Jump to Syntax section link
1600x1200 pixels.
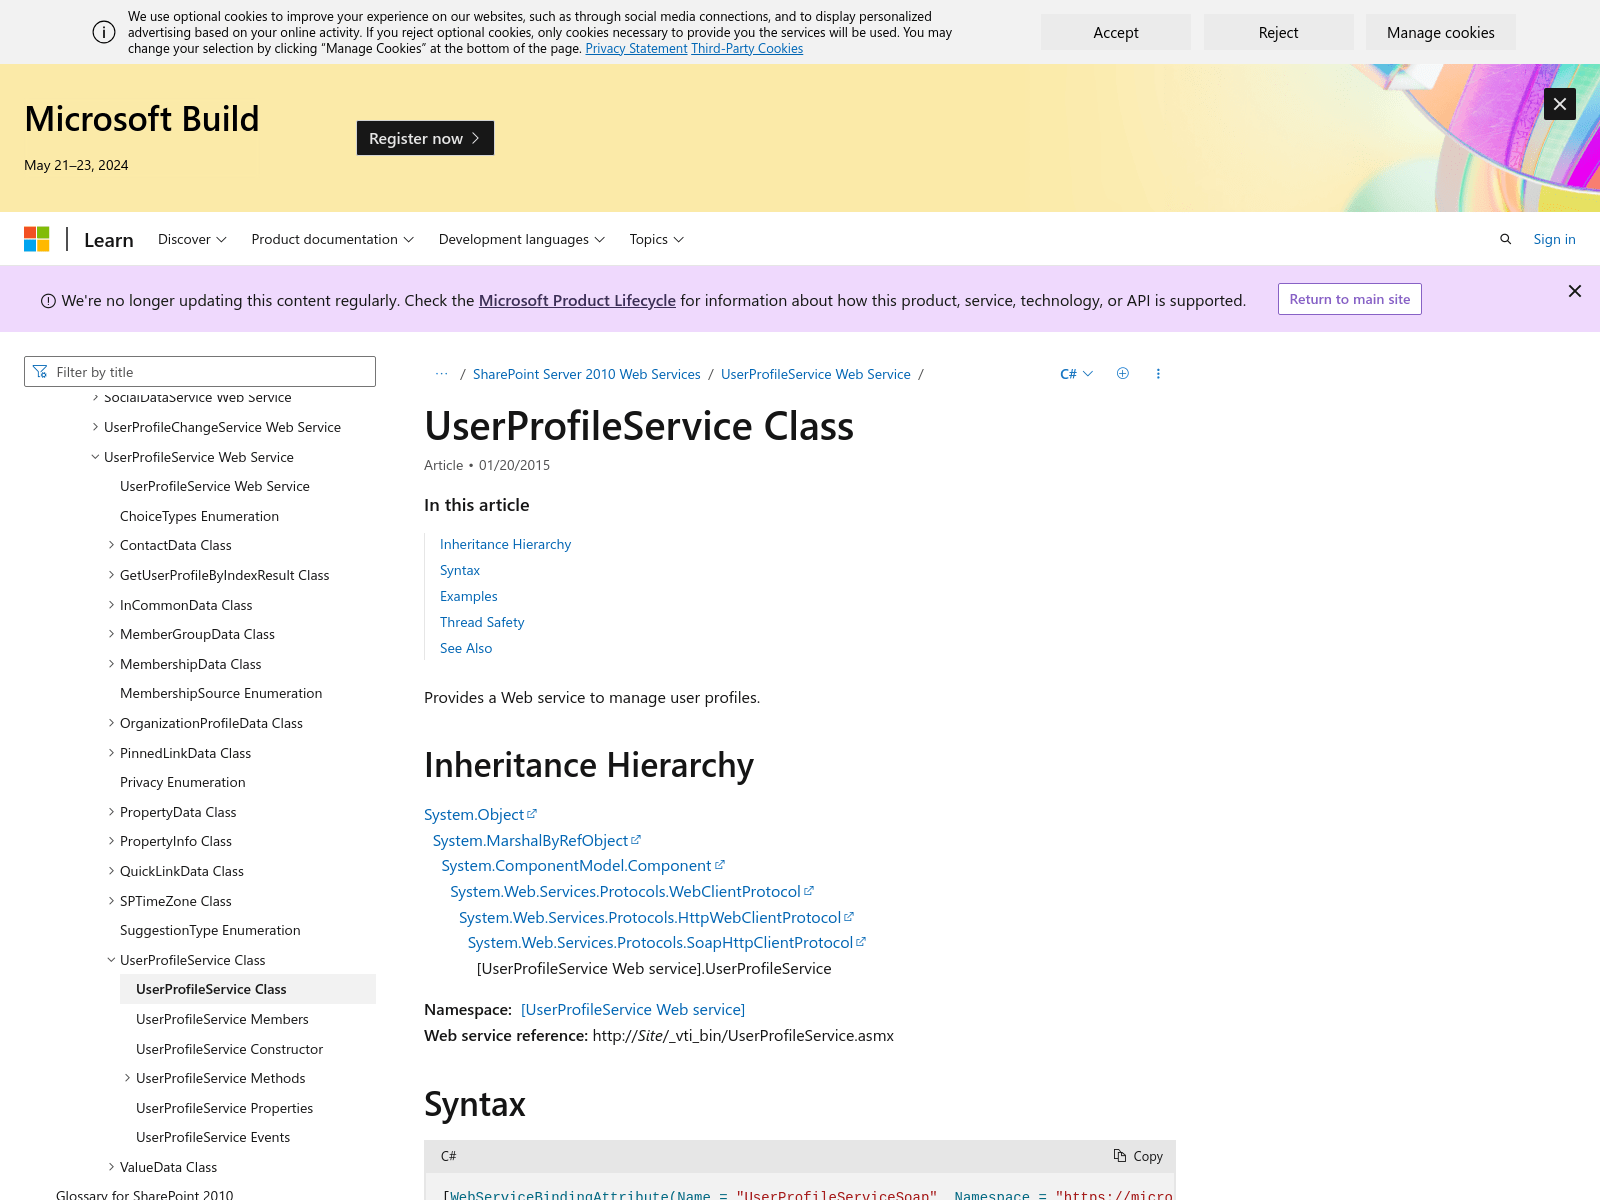(x=460, y=570)
